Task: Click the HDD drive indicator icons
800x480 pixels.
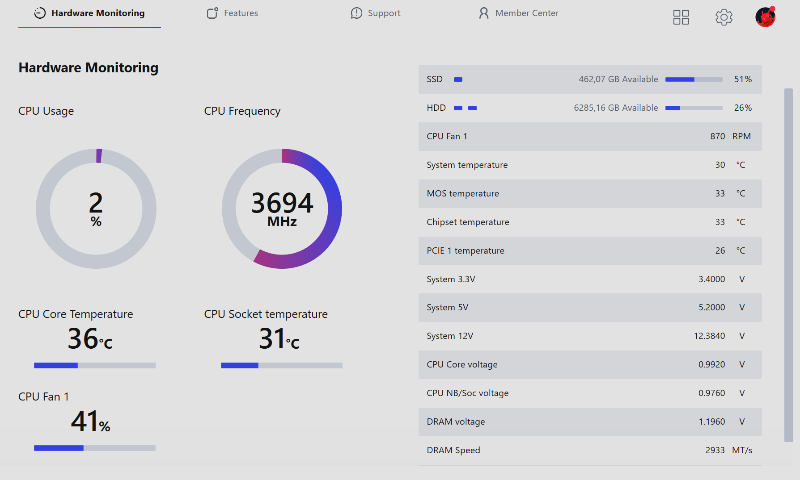Action: click(465, 108)
